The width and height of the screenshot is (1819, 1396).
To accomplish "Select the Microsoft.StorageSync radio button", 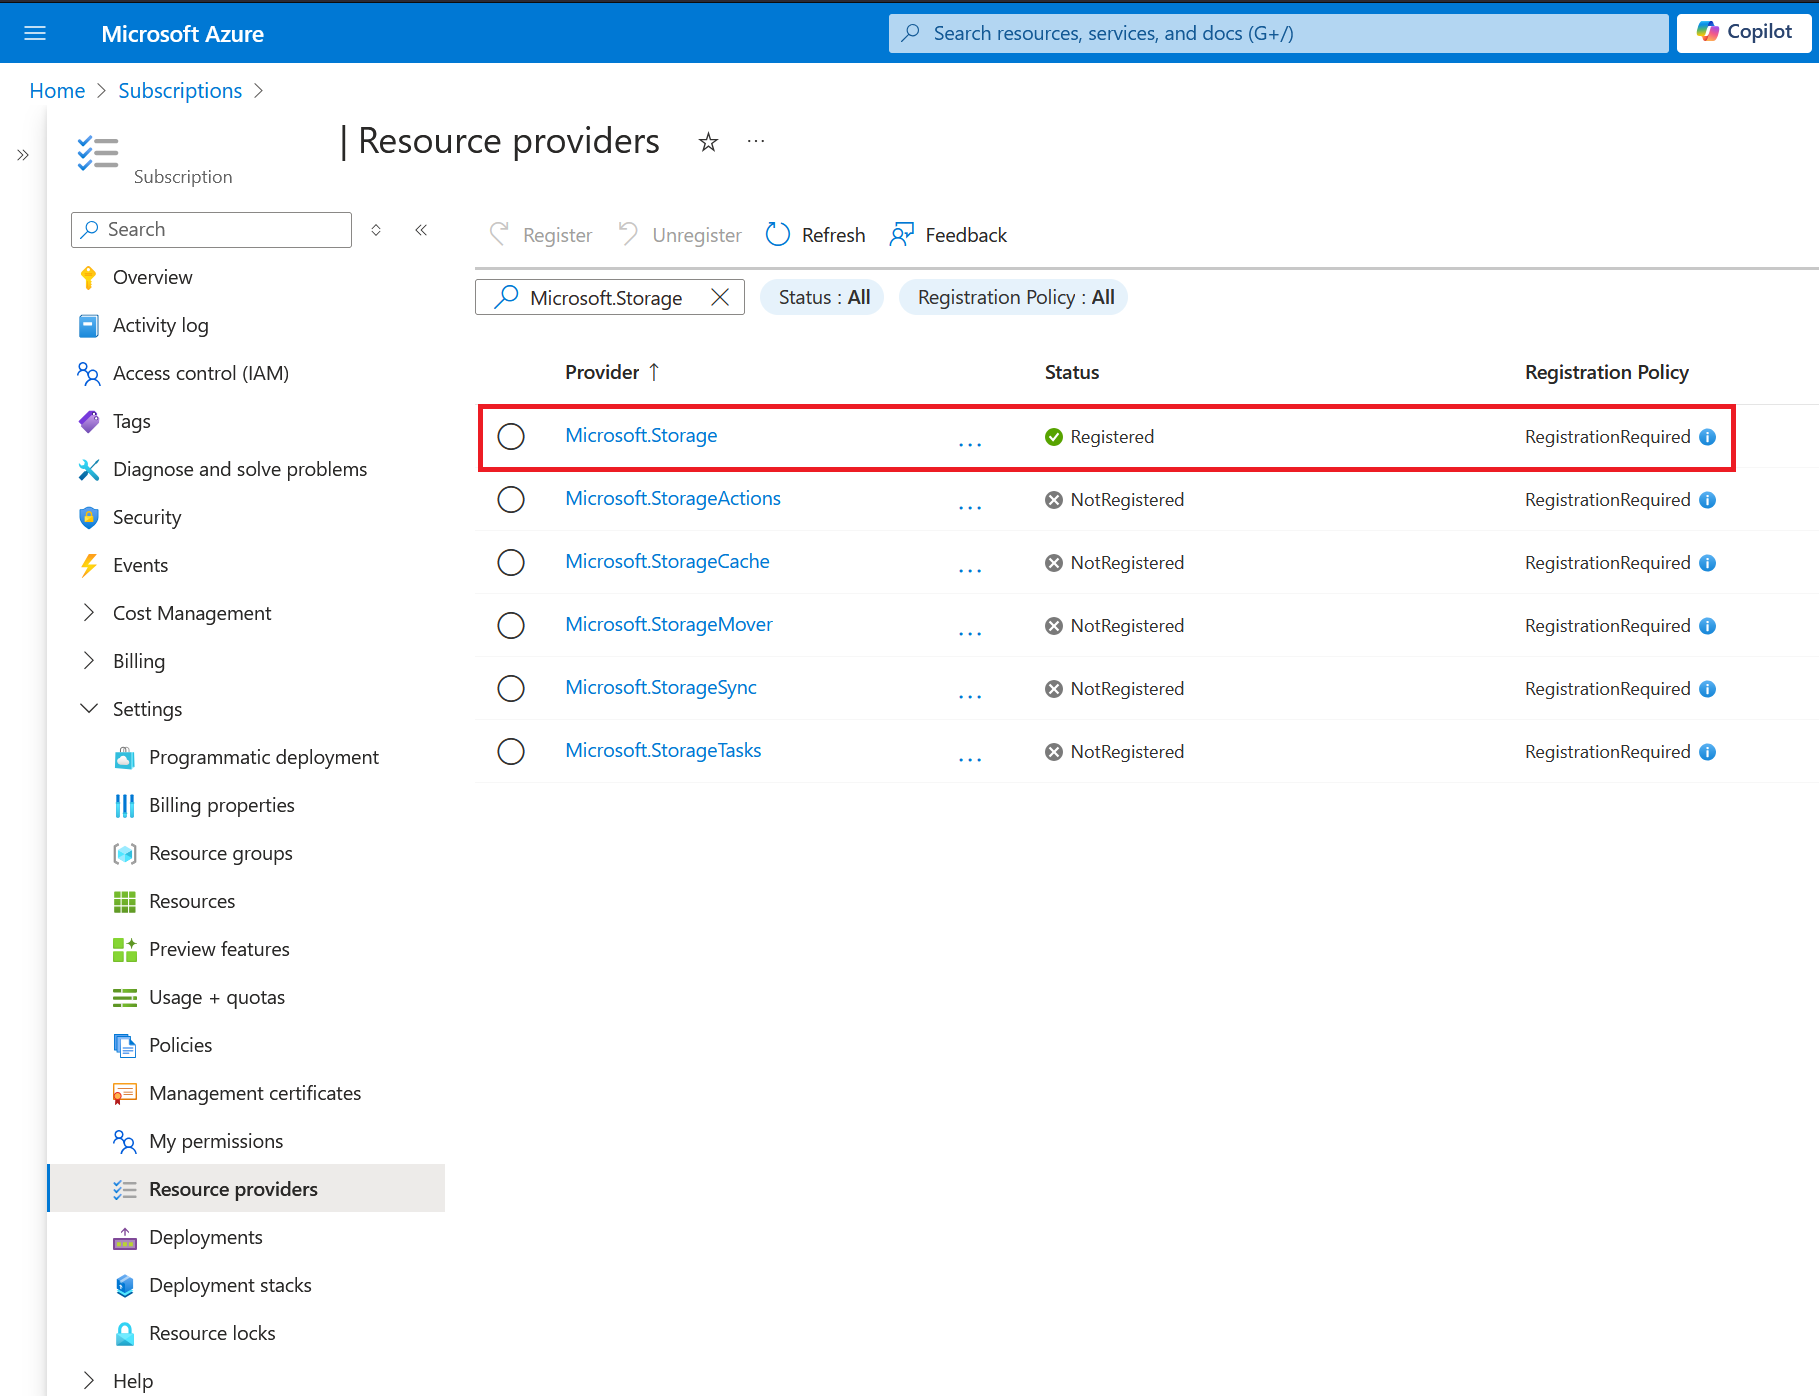I will [511, 688].
